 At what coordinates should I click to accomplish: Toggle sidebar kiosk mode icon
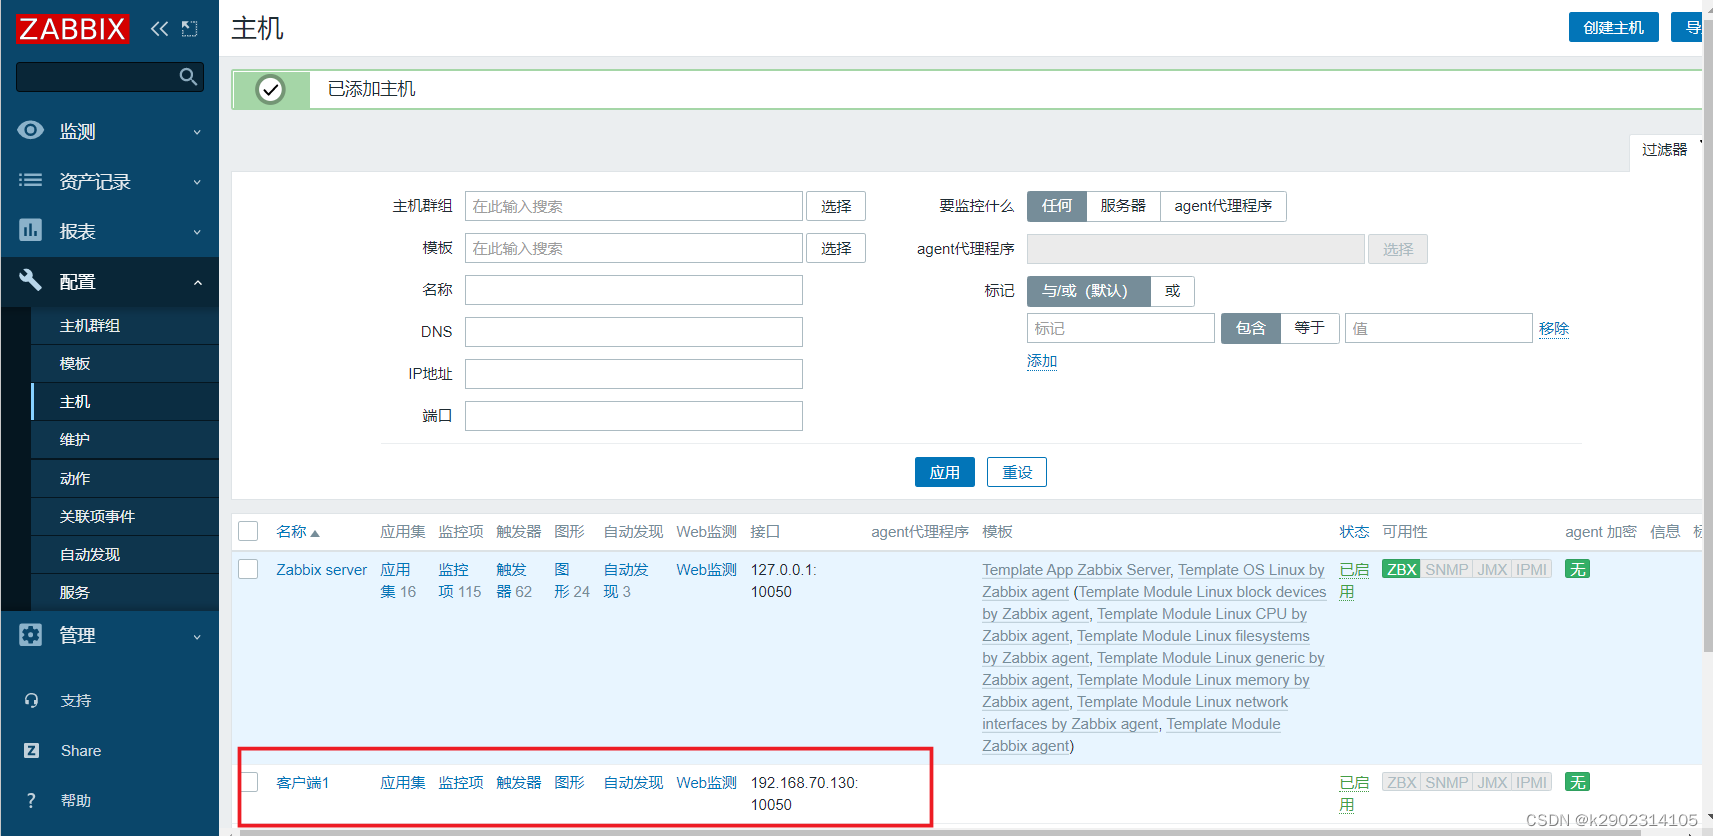(190, 29)
